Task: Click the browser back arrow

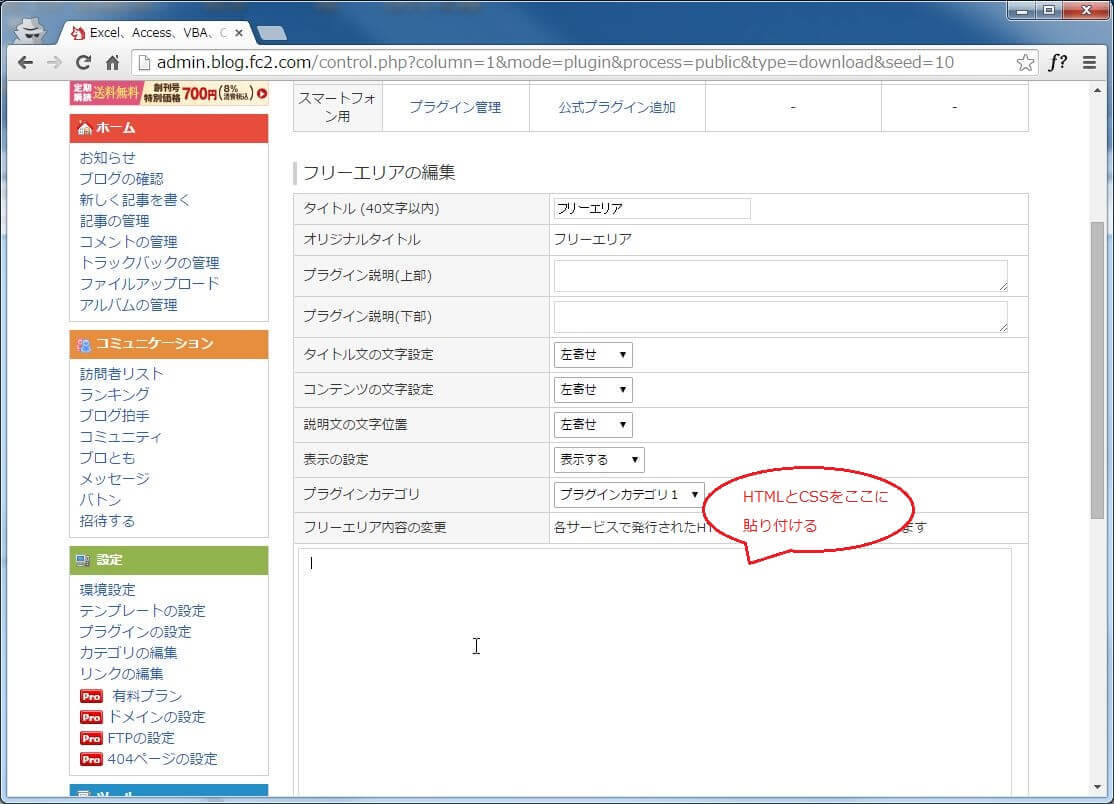Action: [24, 62]
